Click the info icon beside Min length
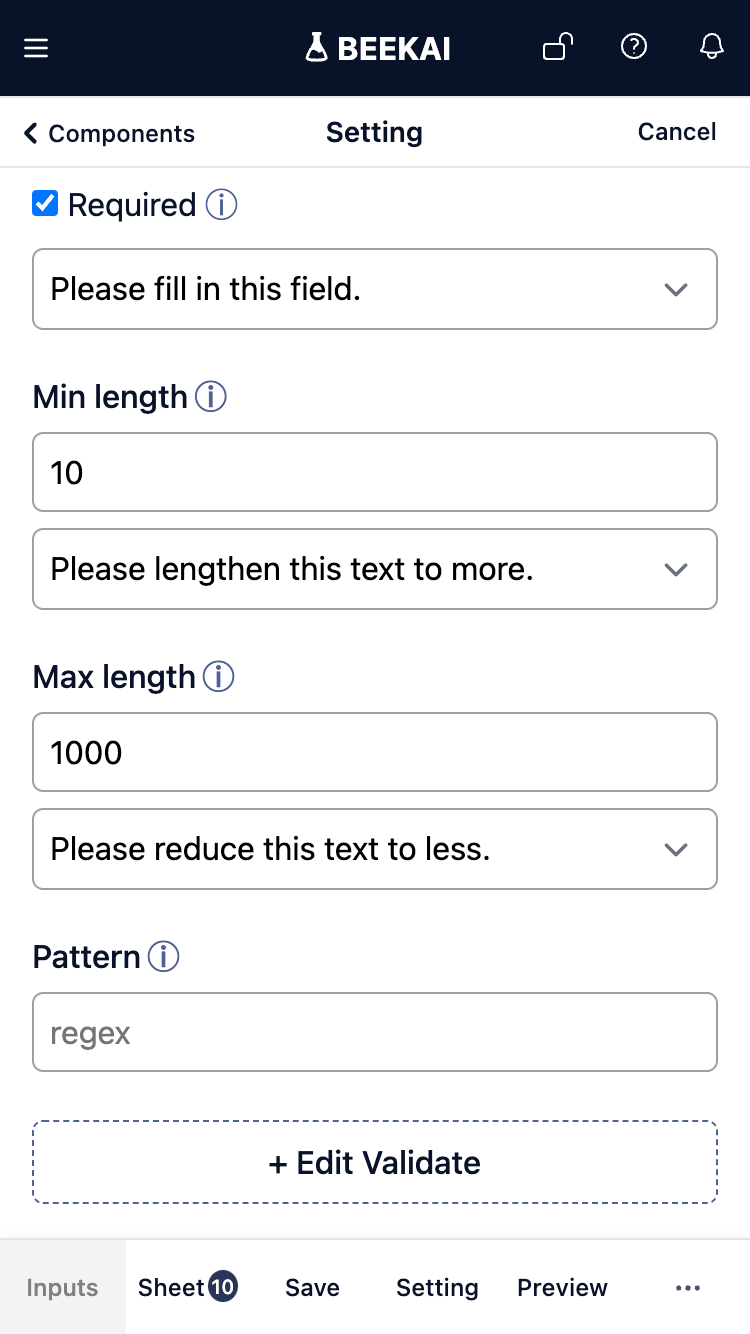 click(210, 397)
